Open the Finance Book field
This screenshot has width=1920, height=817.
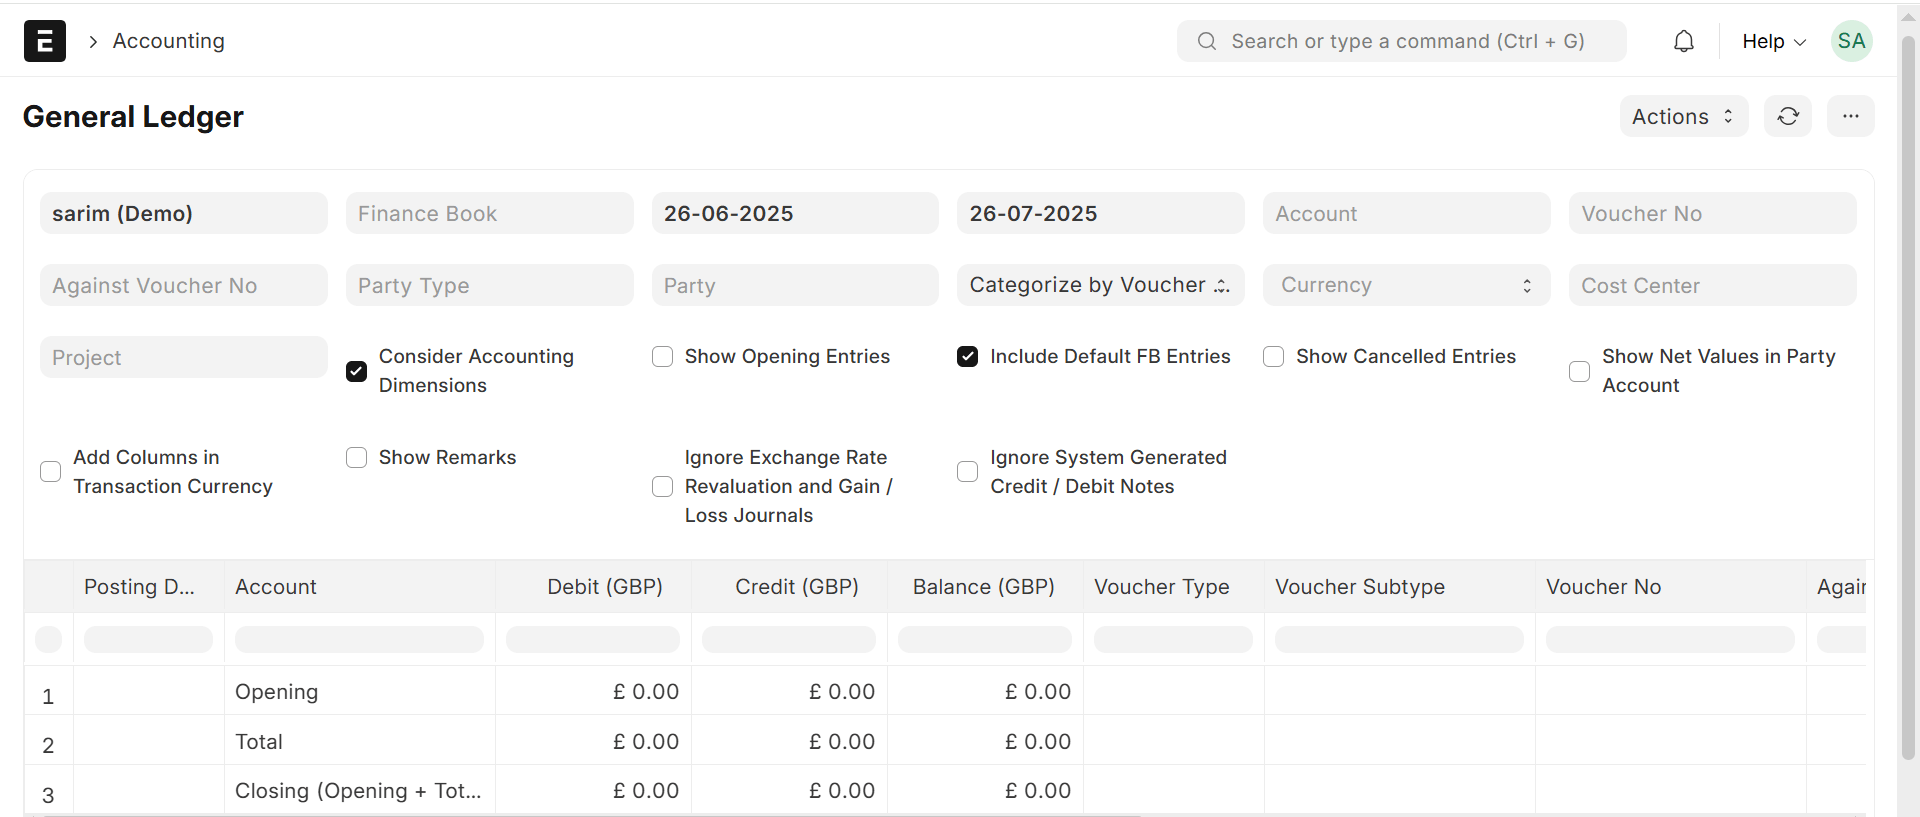tap(490, 213)
